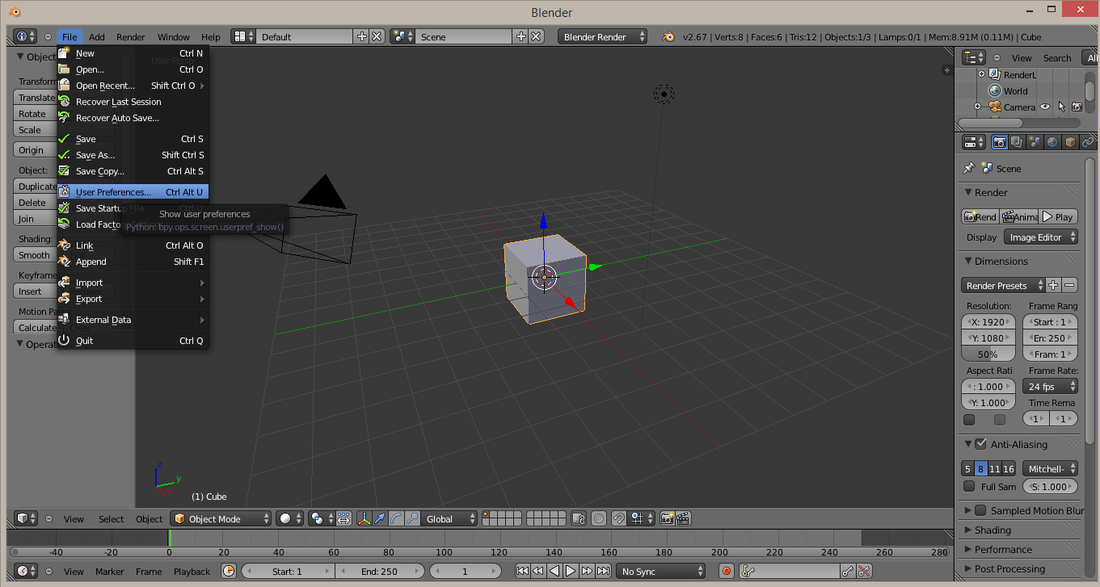Click the translate manipulator arrow icon

[x=380, y=519]
